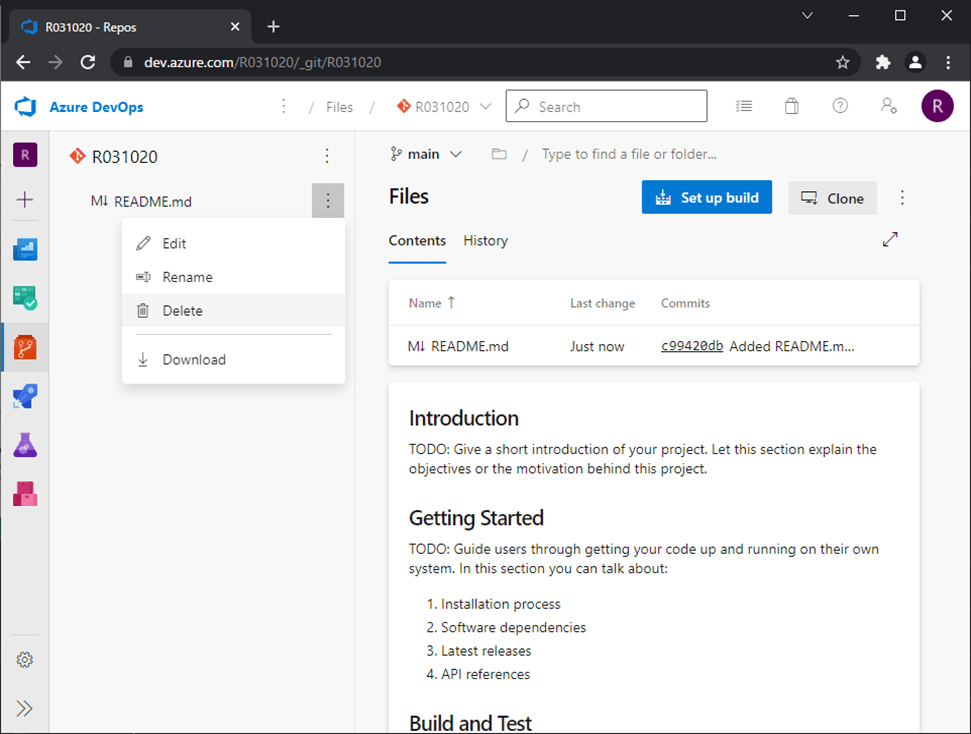Open the Azure DevOps home logo
This screenshot has width=971, height=734.
25,107
